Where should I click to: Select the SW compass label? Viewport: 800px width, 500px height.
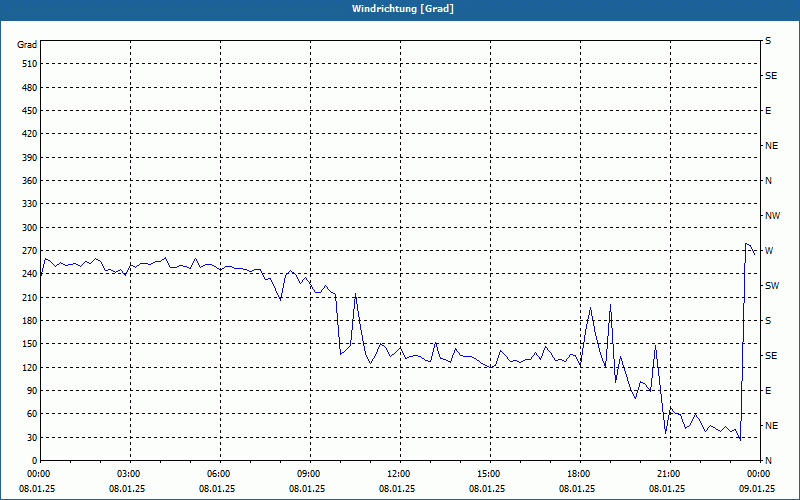[x=772, y=286]
